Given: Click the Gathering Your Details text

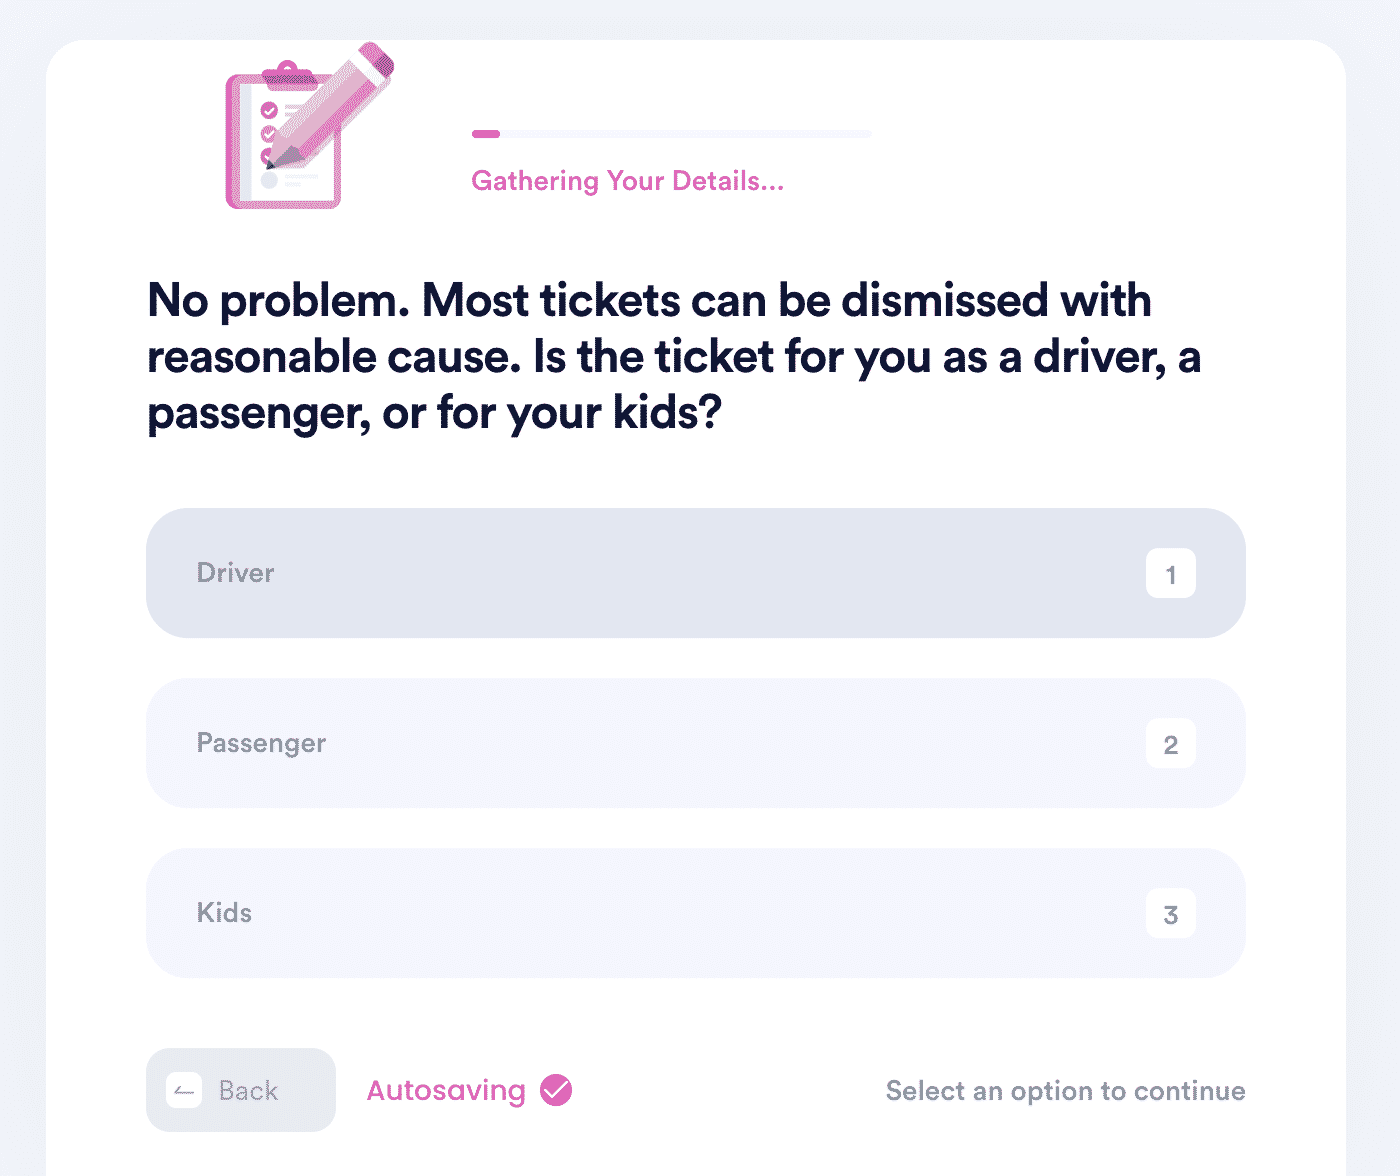Looking at the screenshot, I should coord(627,181).
